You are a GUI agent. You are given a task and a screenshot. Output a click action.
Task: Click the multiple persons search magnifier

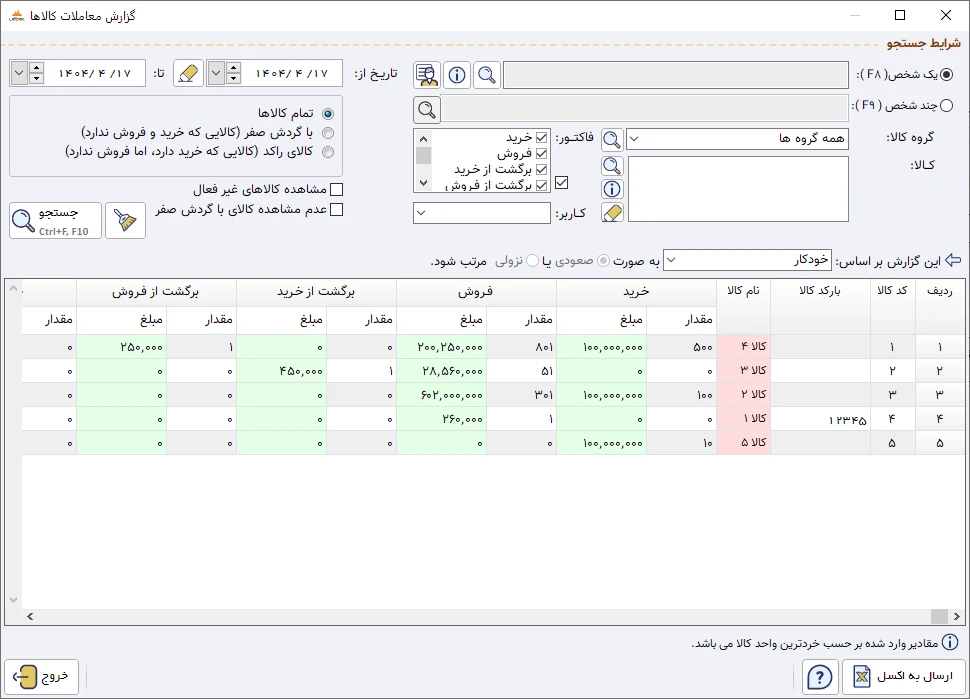tap(427, 109)
